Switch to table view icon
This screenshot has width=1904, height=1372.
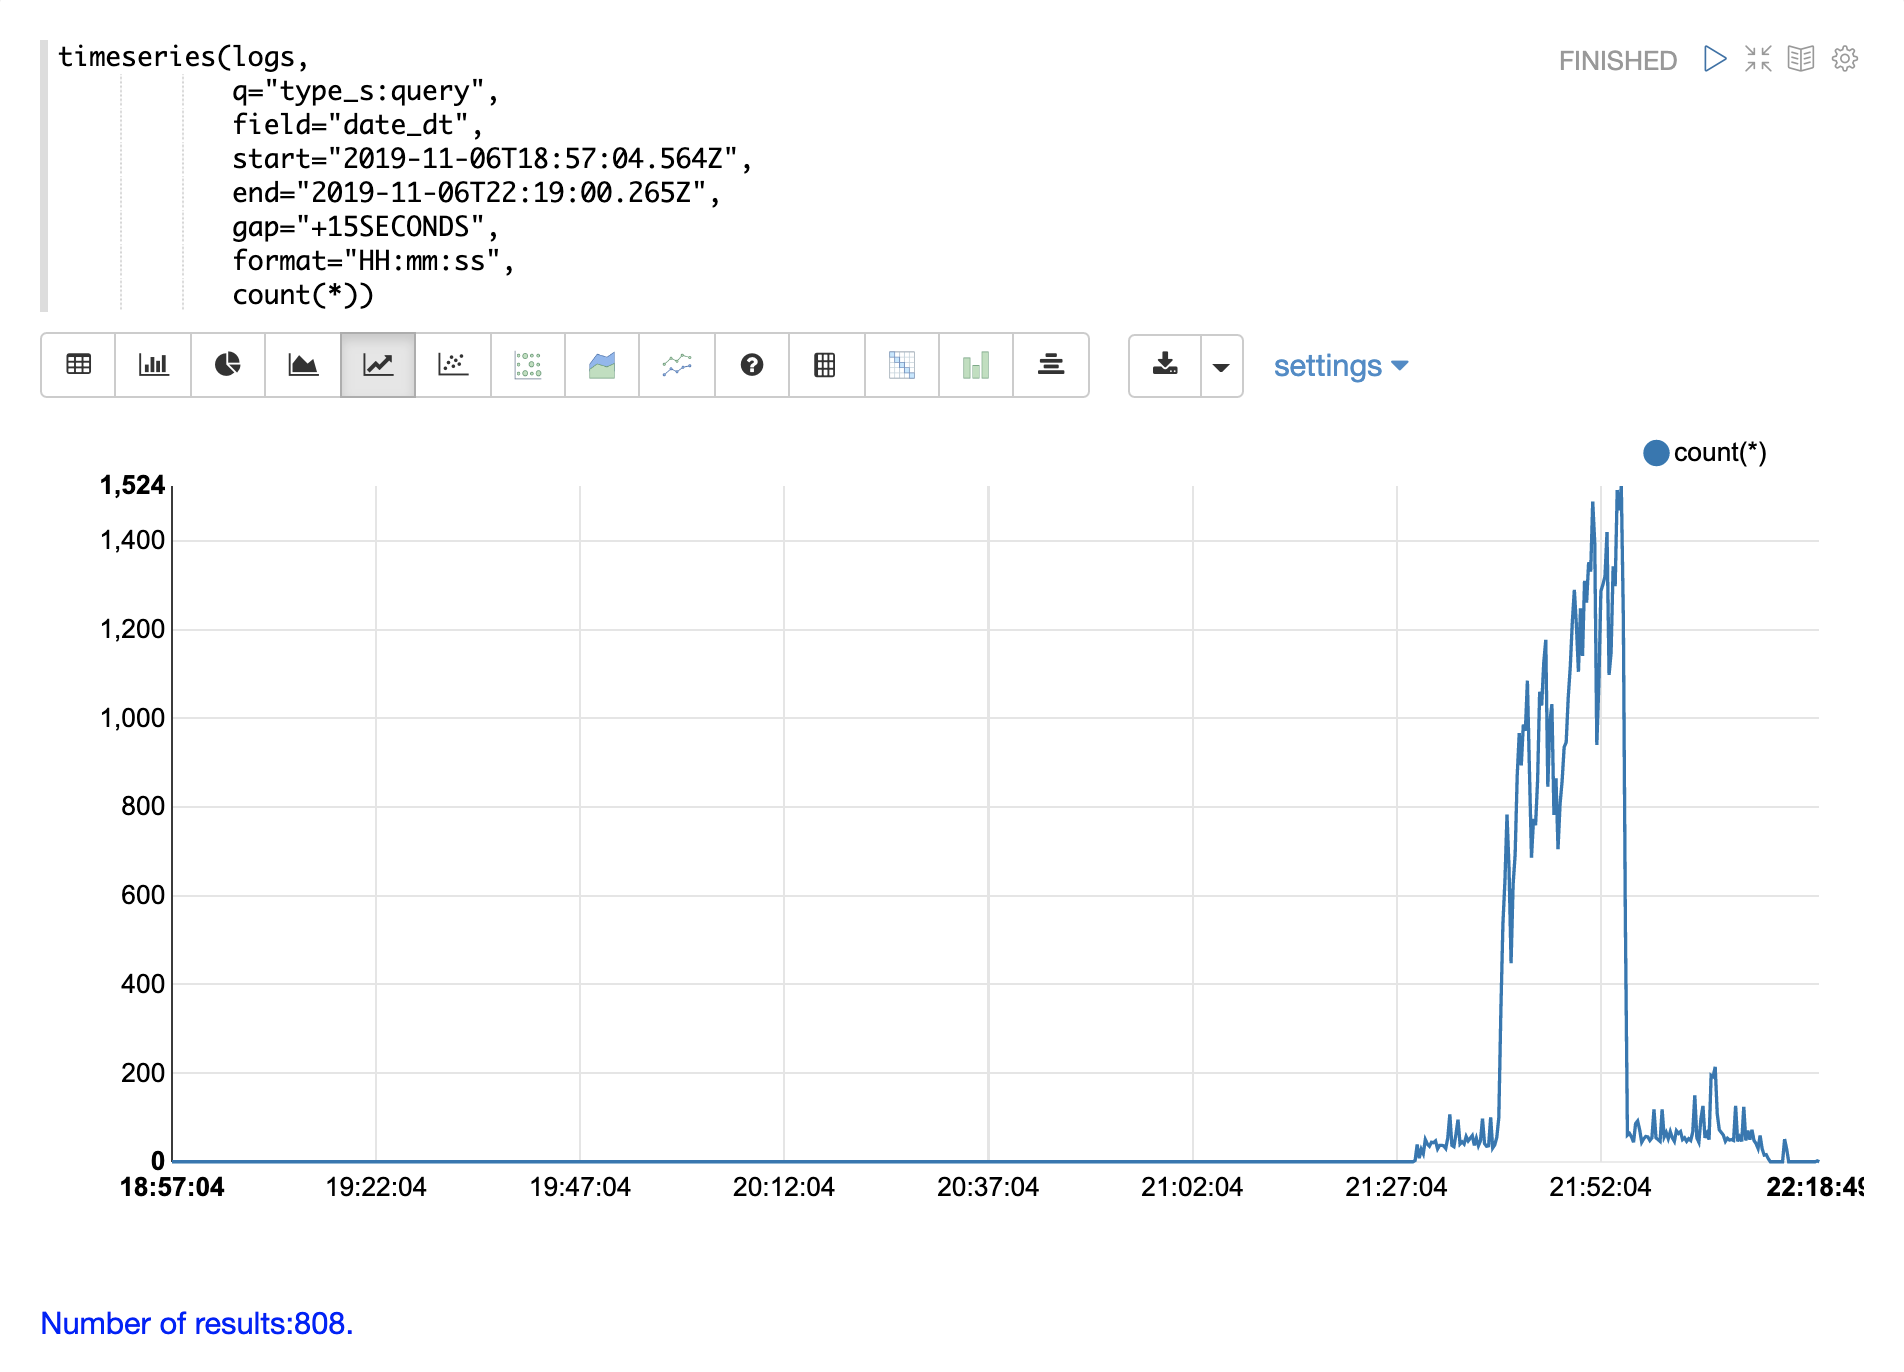78,365
